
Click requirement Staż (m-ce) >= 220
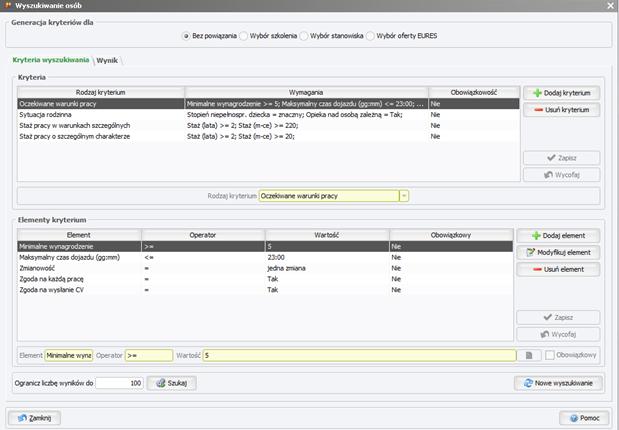(x=268, y=126)
